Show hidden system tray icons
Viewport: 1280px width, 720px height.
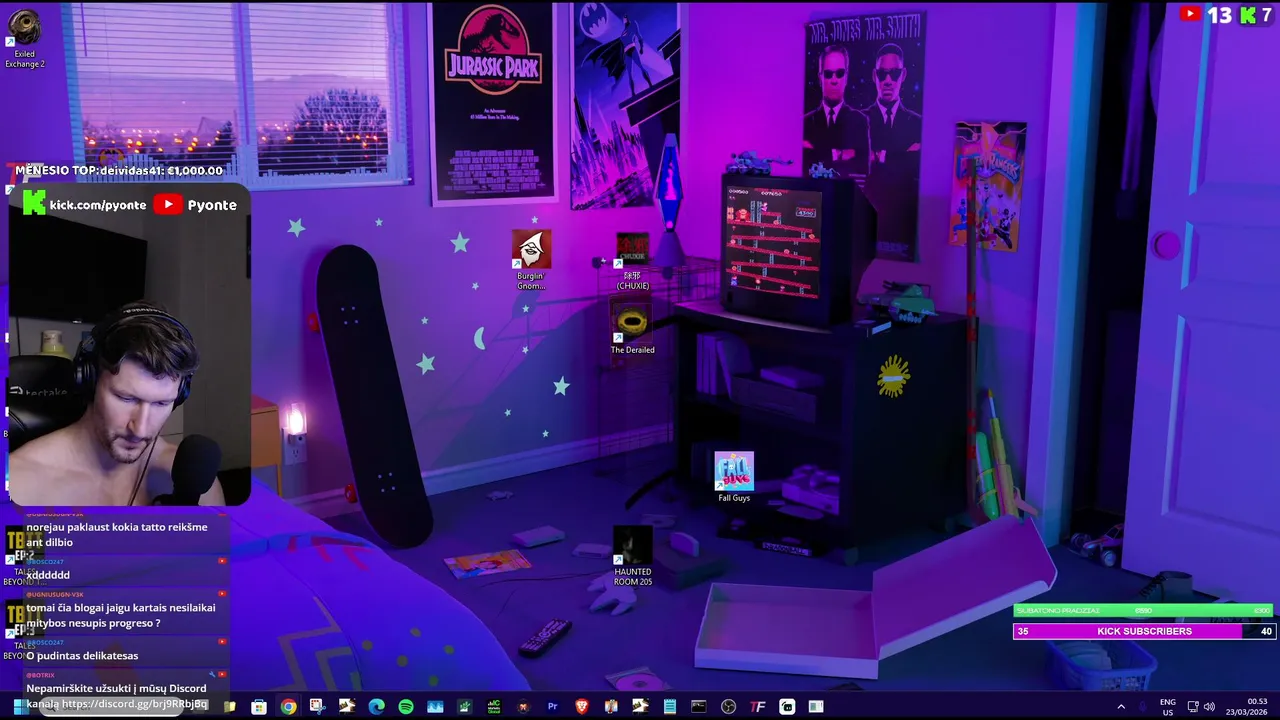click(x=1121, y=707)
